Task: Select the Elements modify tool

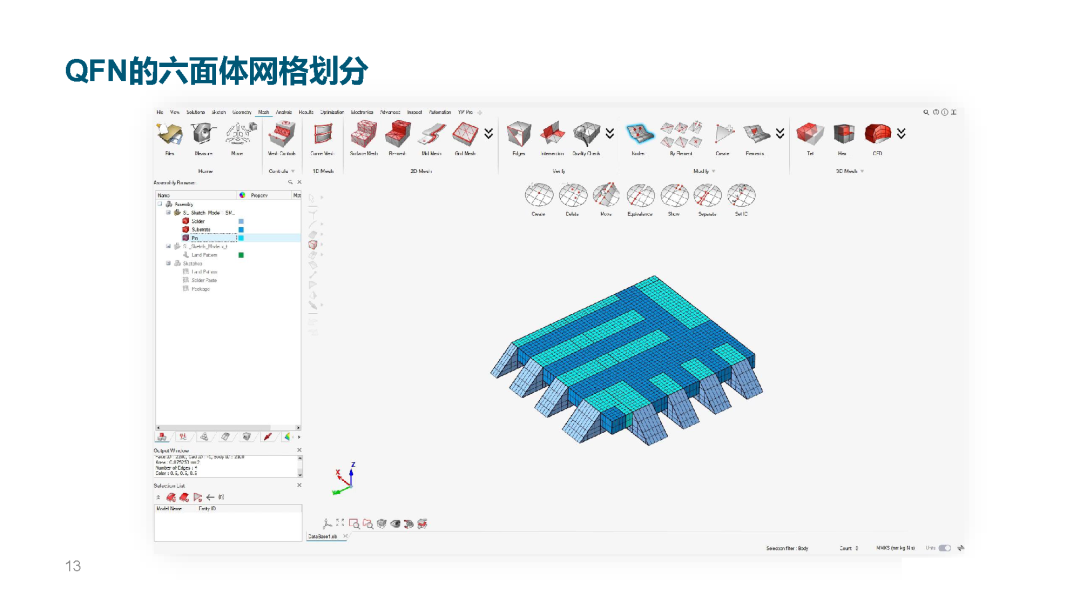Action: tap(755, 138)
